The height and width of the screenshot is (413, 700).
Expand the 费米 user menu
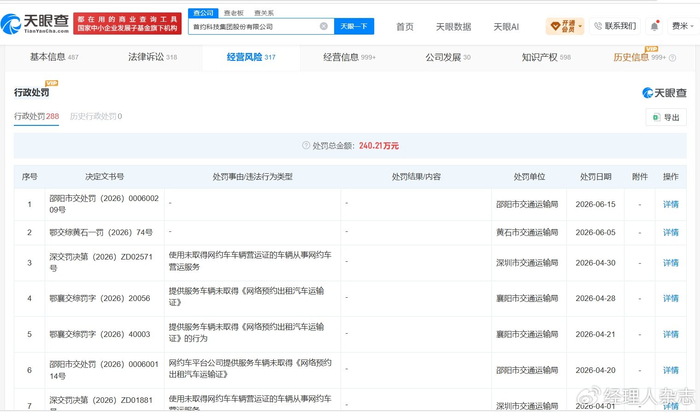pyautogui.click(x=683, y=26)
